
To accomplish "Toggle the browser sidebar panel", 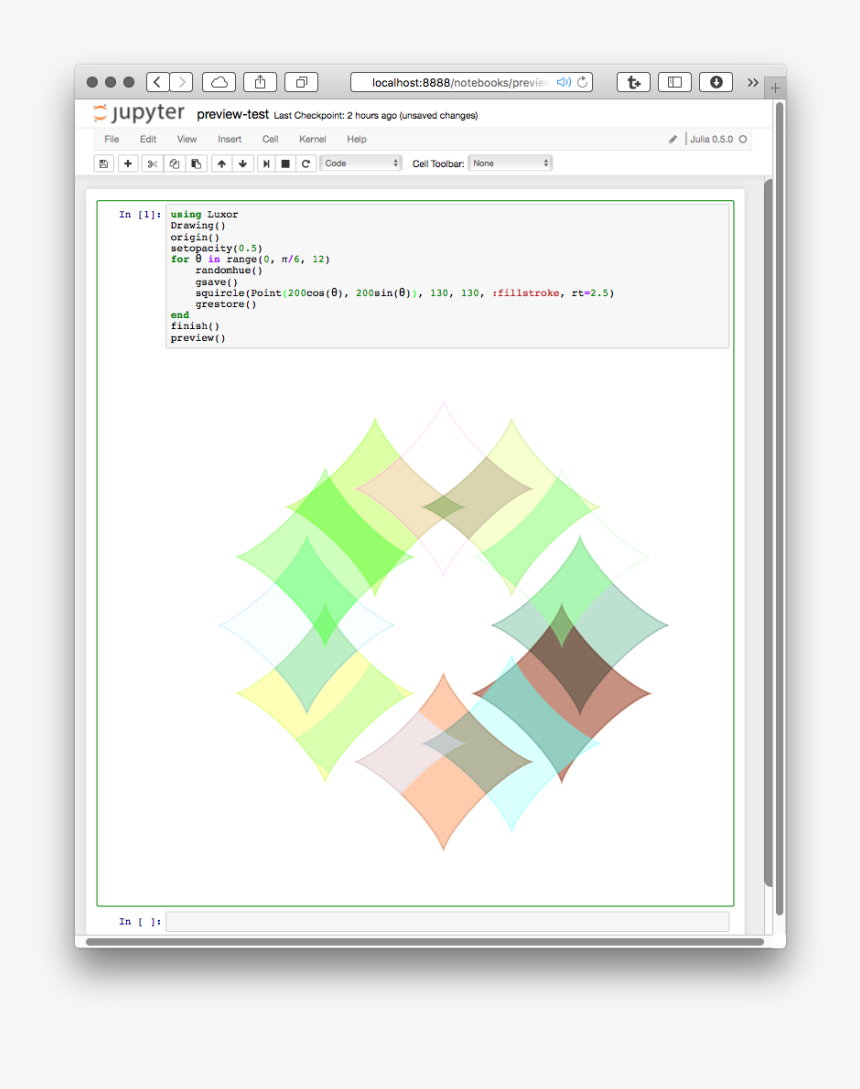I will pos(674,82).
